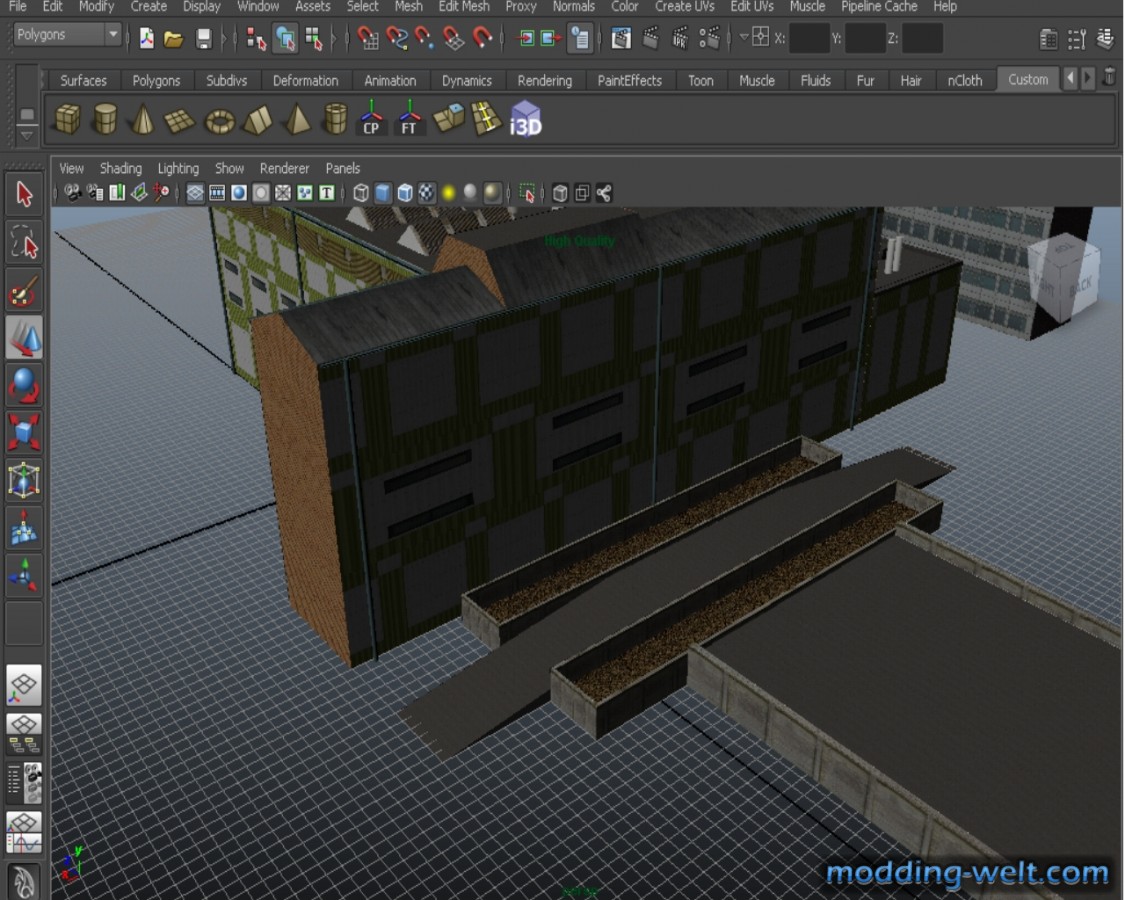Show the Channel Box panel icon
The width and height of the screenshot is (1125, 900).
click(x=1105, y=38)
